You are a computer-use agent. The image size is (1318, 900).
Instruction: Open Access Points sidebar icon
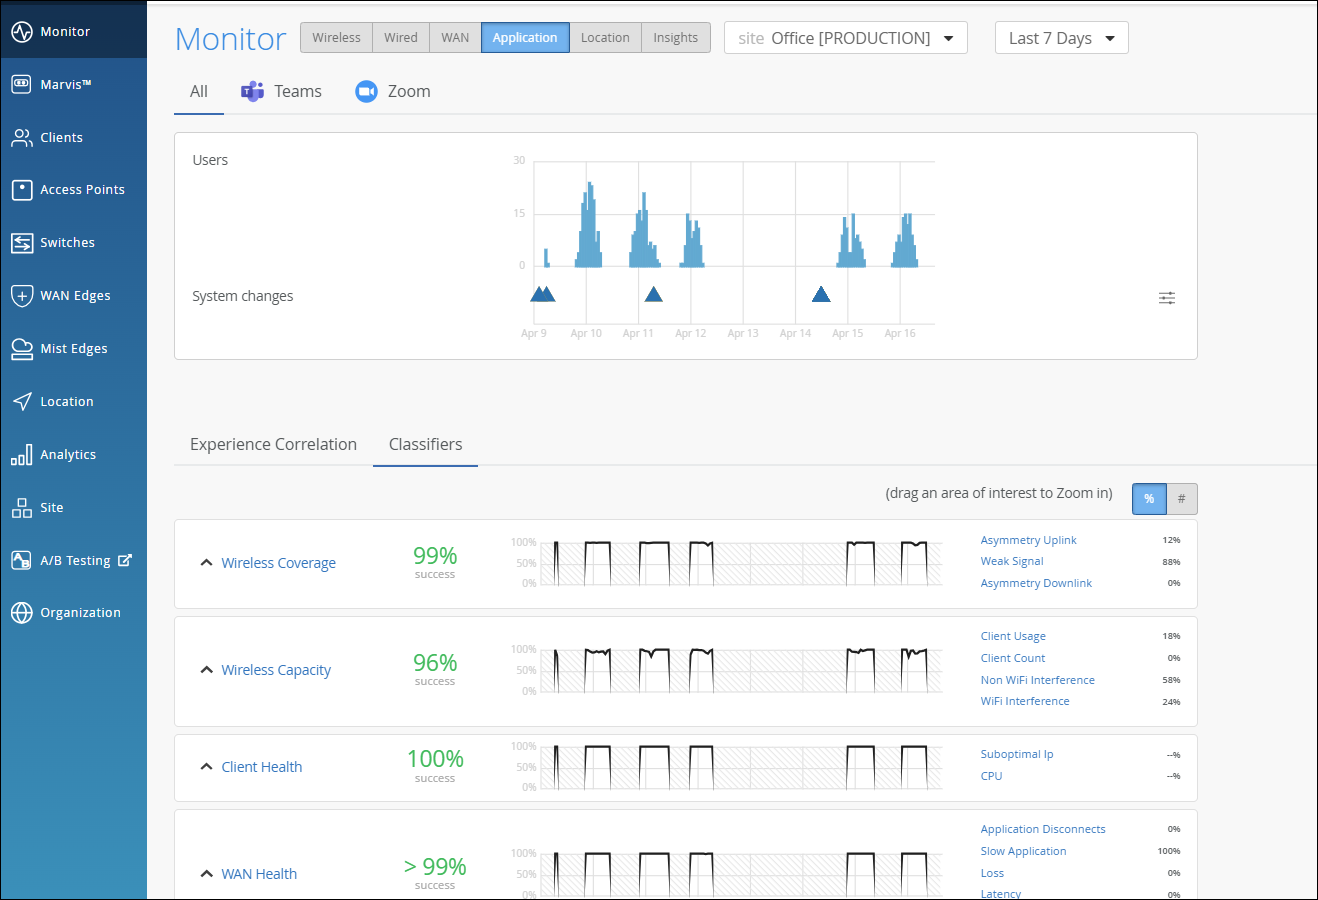[22, 190]
